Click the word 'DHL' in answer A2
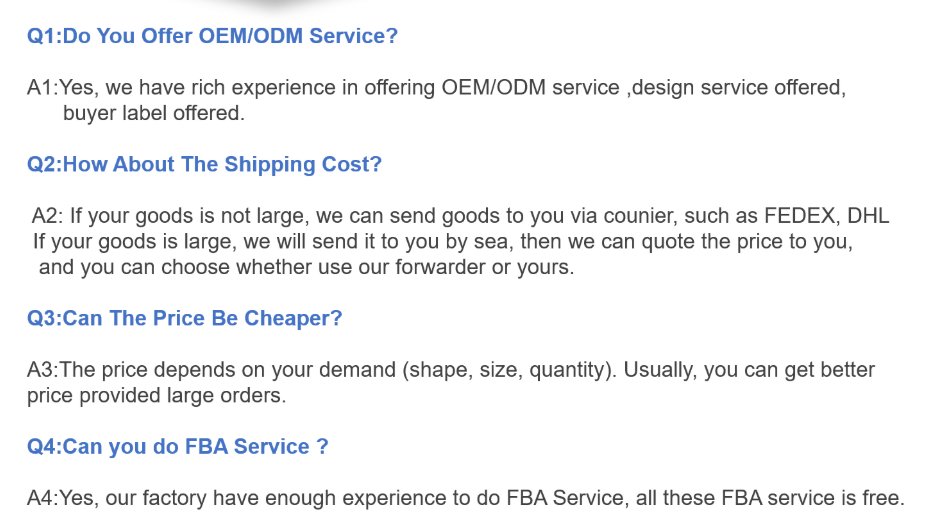The width and height of the screenshot is (927, 525). coord(868,216)
